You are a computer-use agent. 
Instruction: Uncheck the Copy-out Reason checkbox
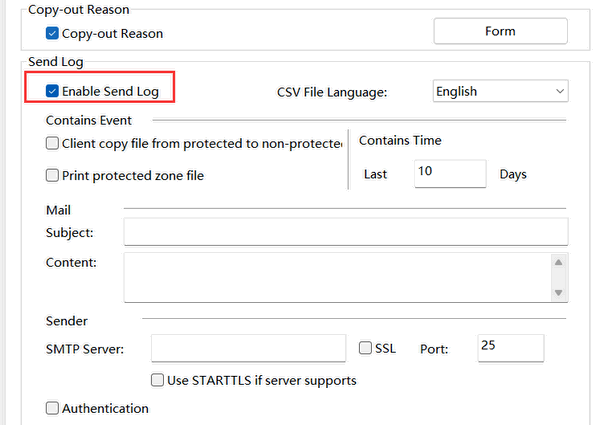53,33
